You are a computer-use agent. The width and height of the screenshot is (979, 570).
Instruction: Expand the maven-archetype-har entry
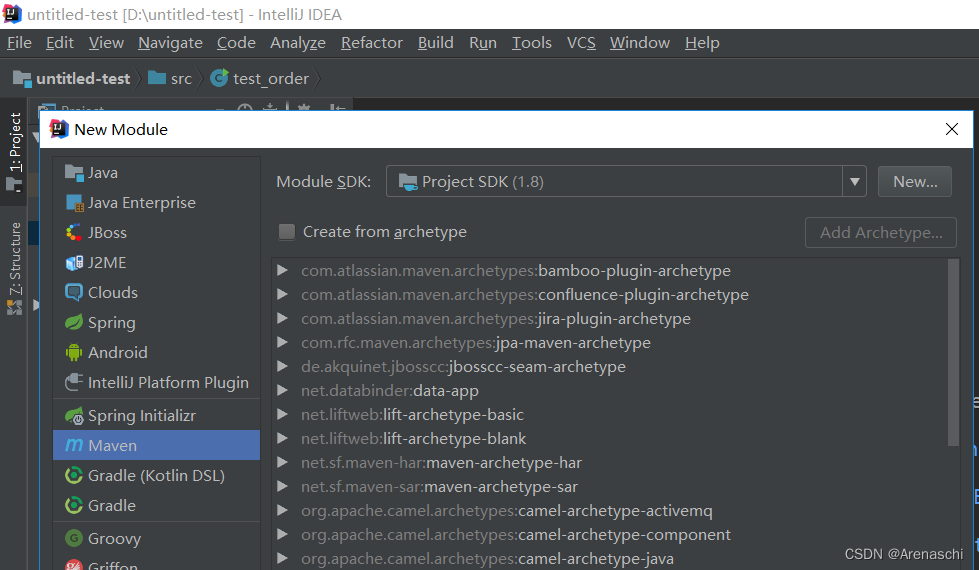282,462
